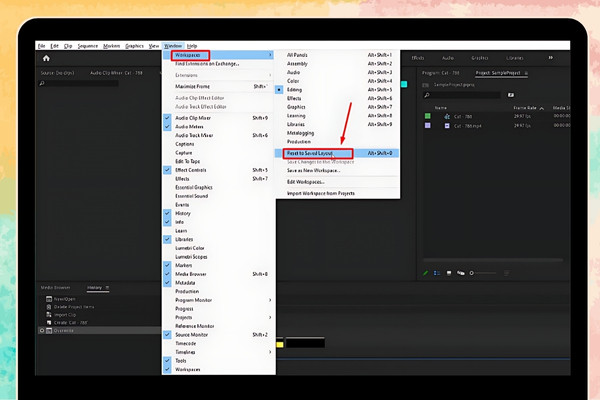Image resolution: width=600 pixels, height=400 pixels.
Task: Select Edit Workspaces...
Action: pyautogui.click(x=338, y=182)
